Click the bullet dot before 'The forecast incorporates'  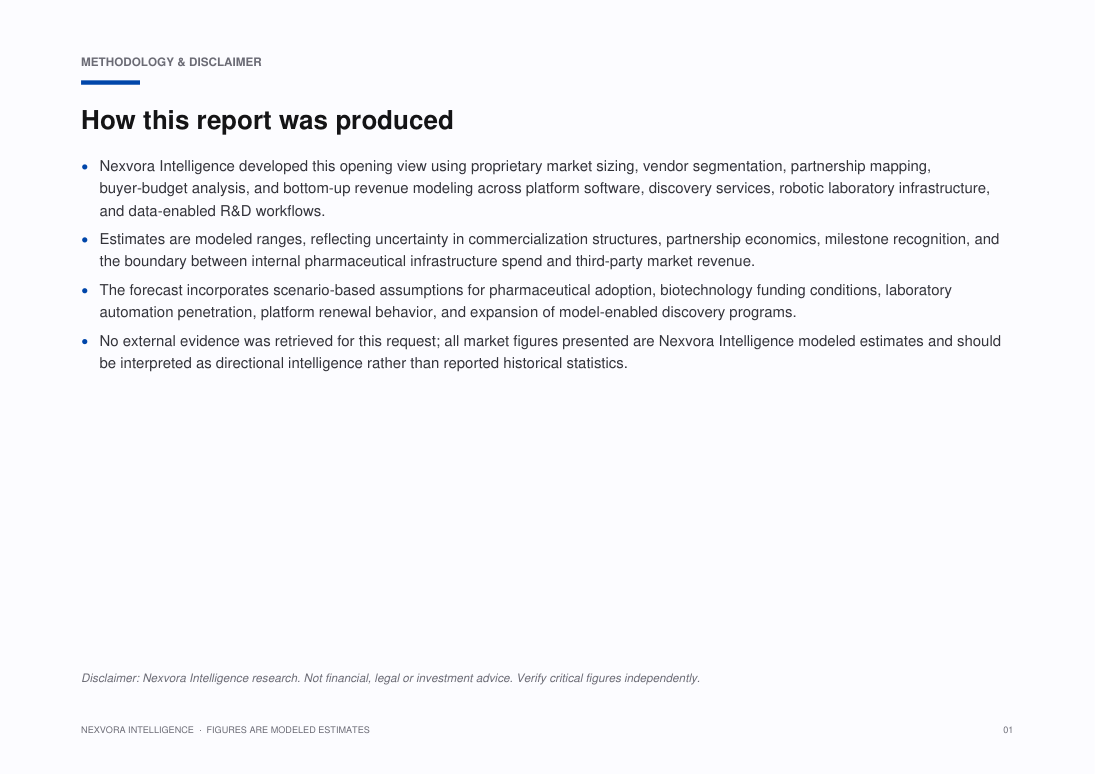coord(85,291)
